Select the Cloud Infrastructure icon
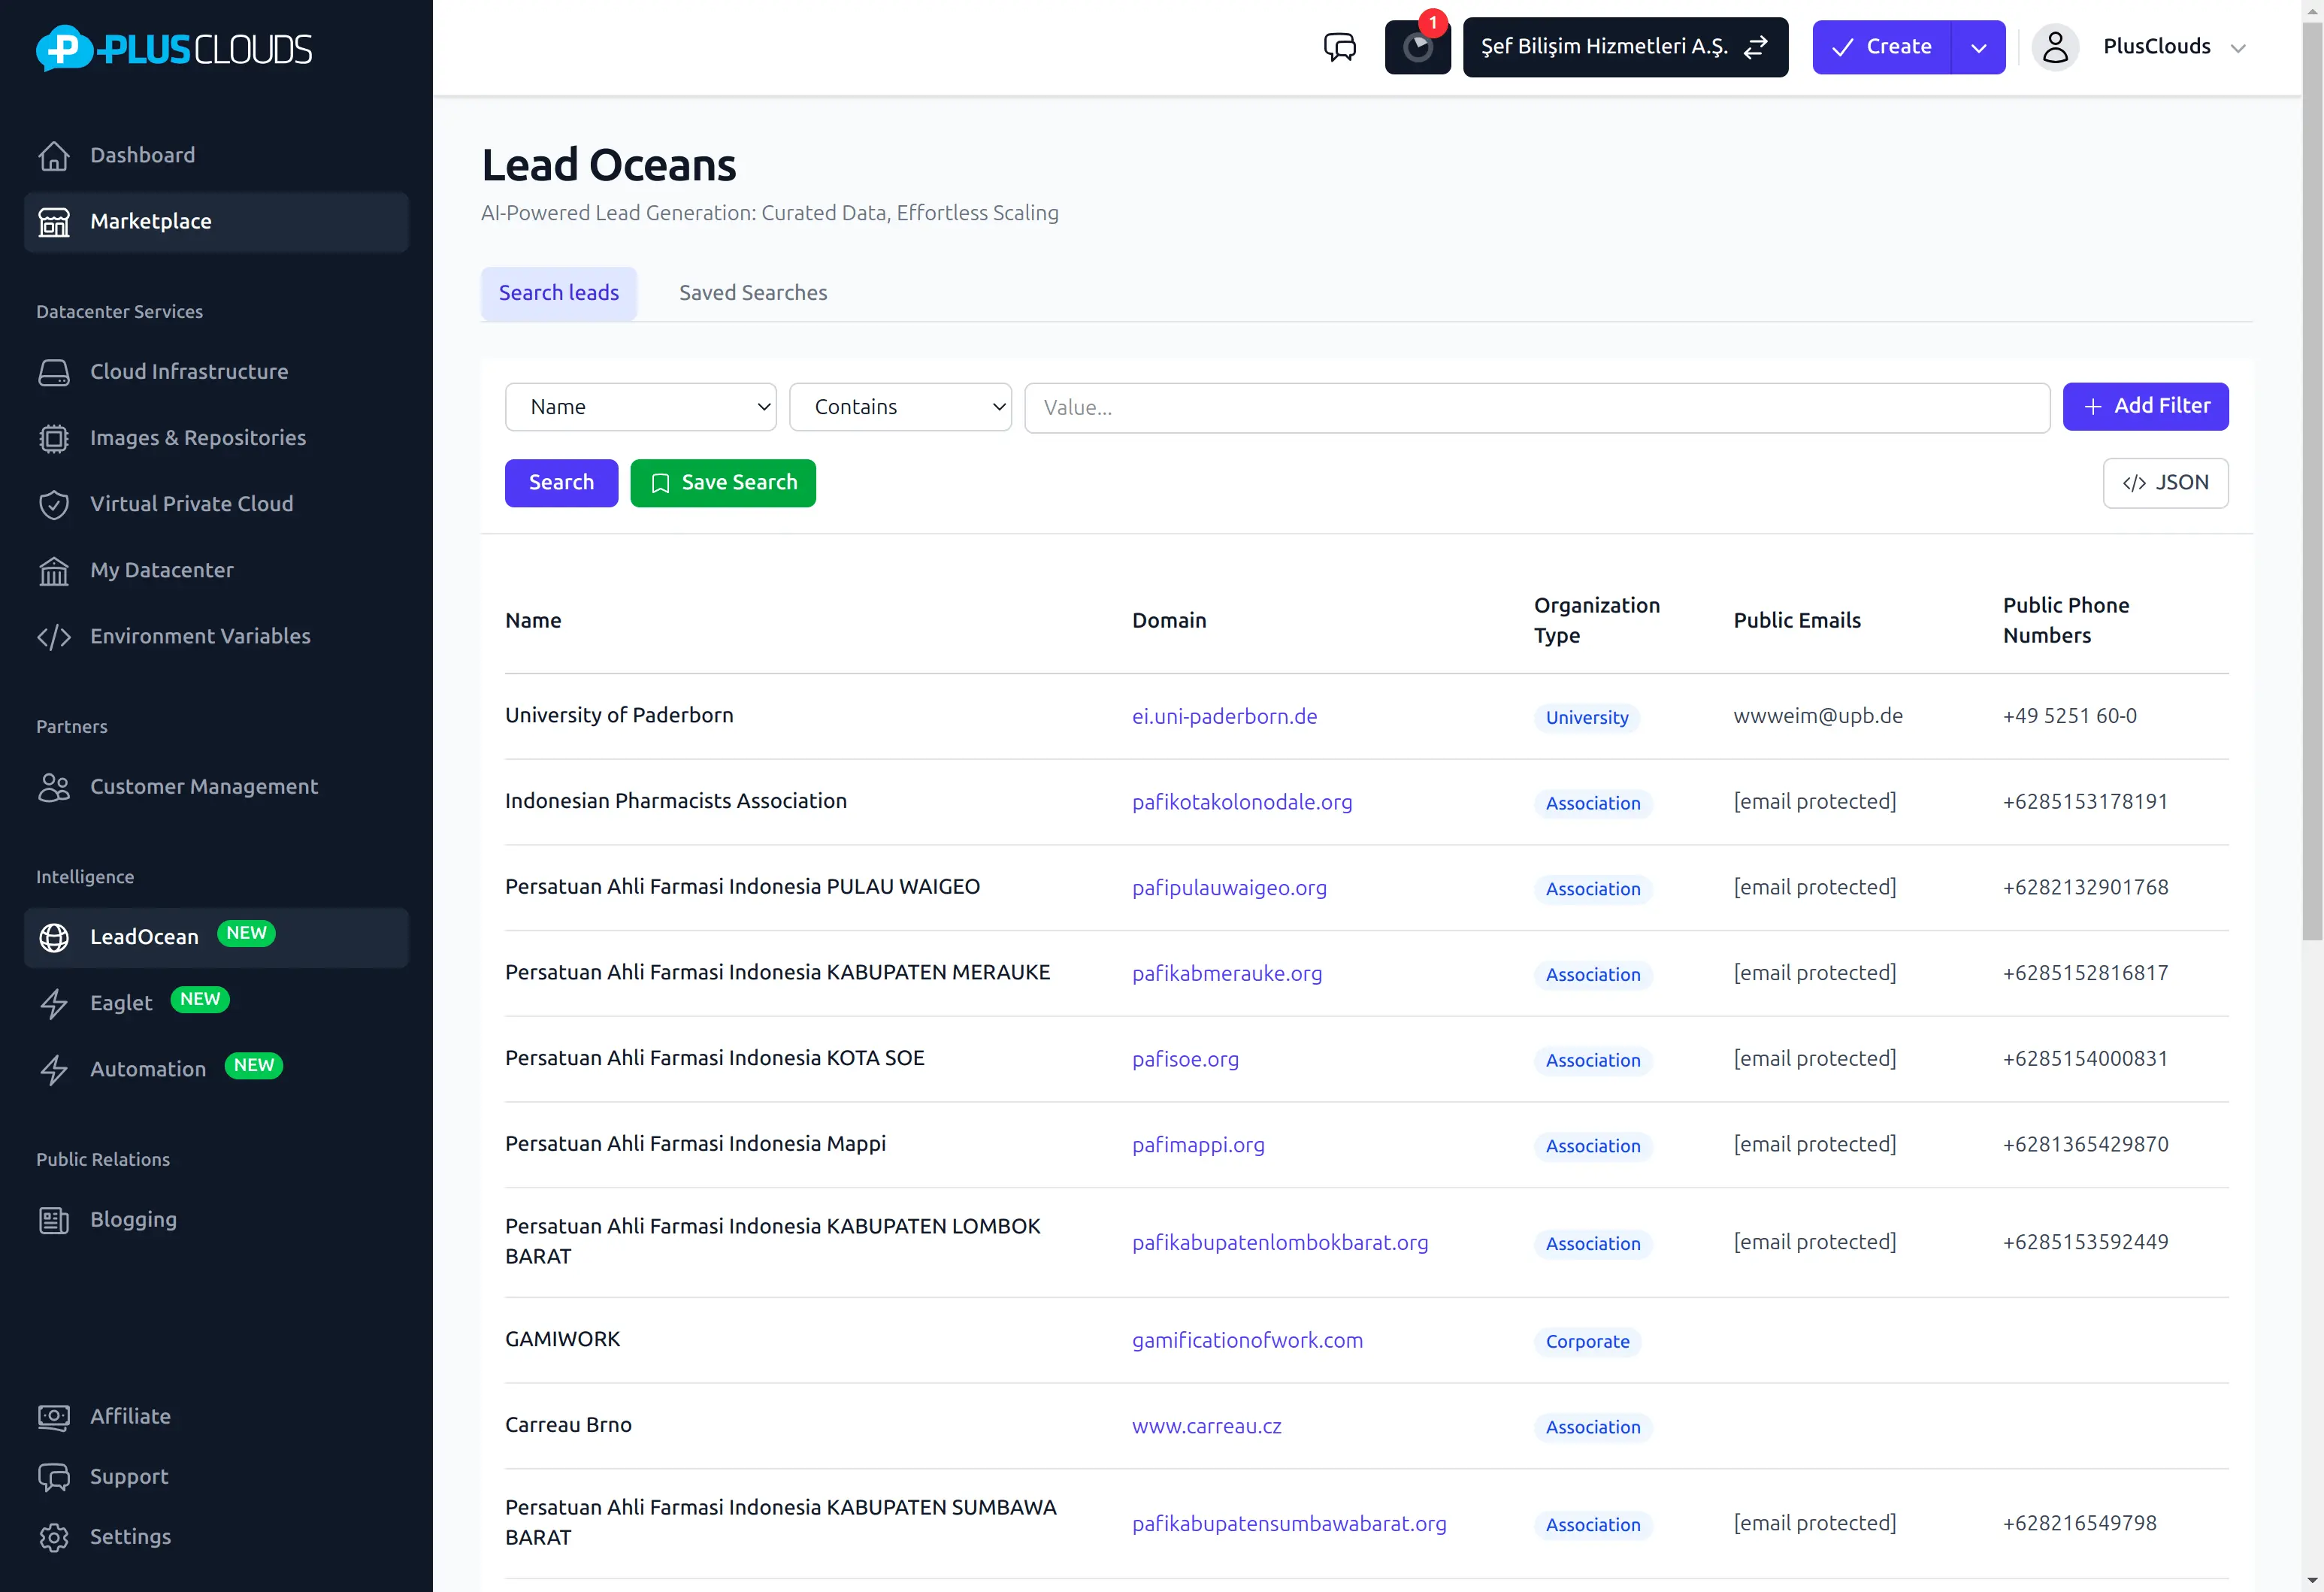The width and height of the screenshot is (2324, 1592). point(54,372)
